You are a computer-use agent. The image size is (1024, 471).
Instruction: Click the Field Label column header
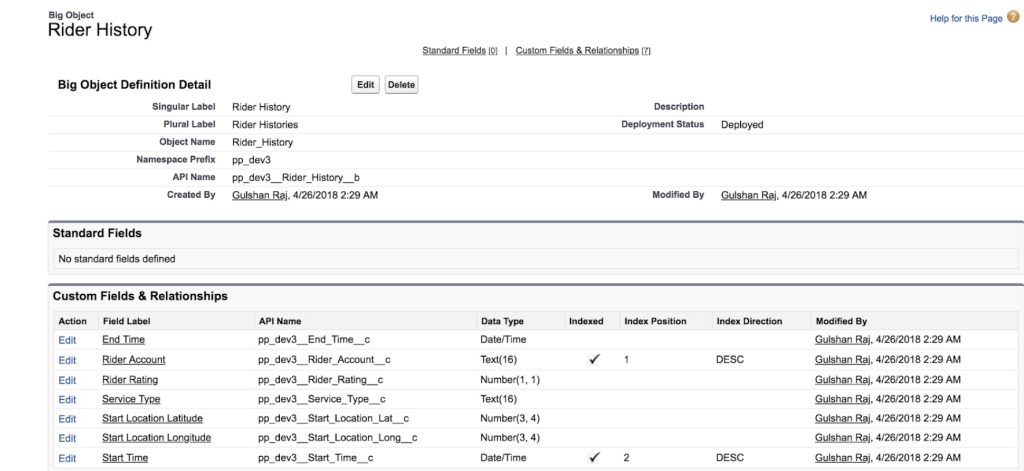(x=126, y=321)
